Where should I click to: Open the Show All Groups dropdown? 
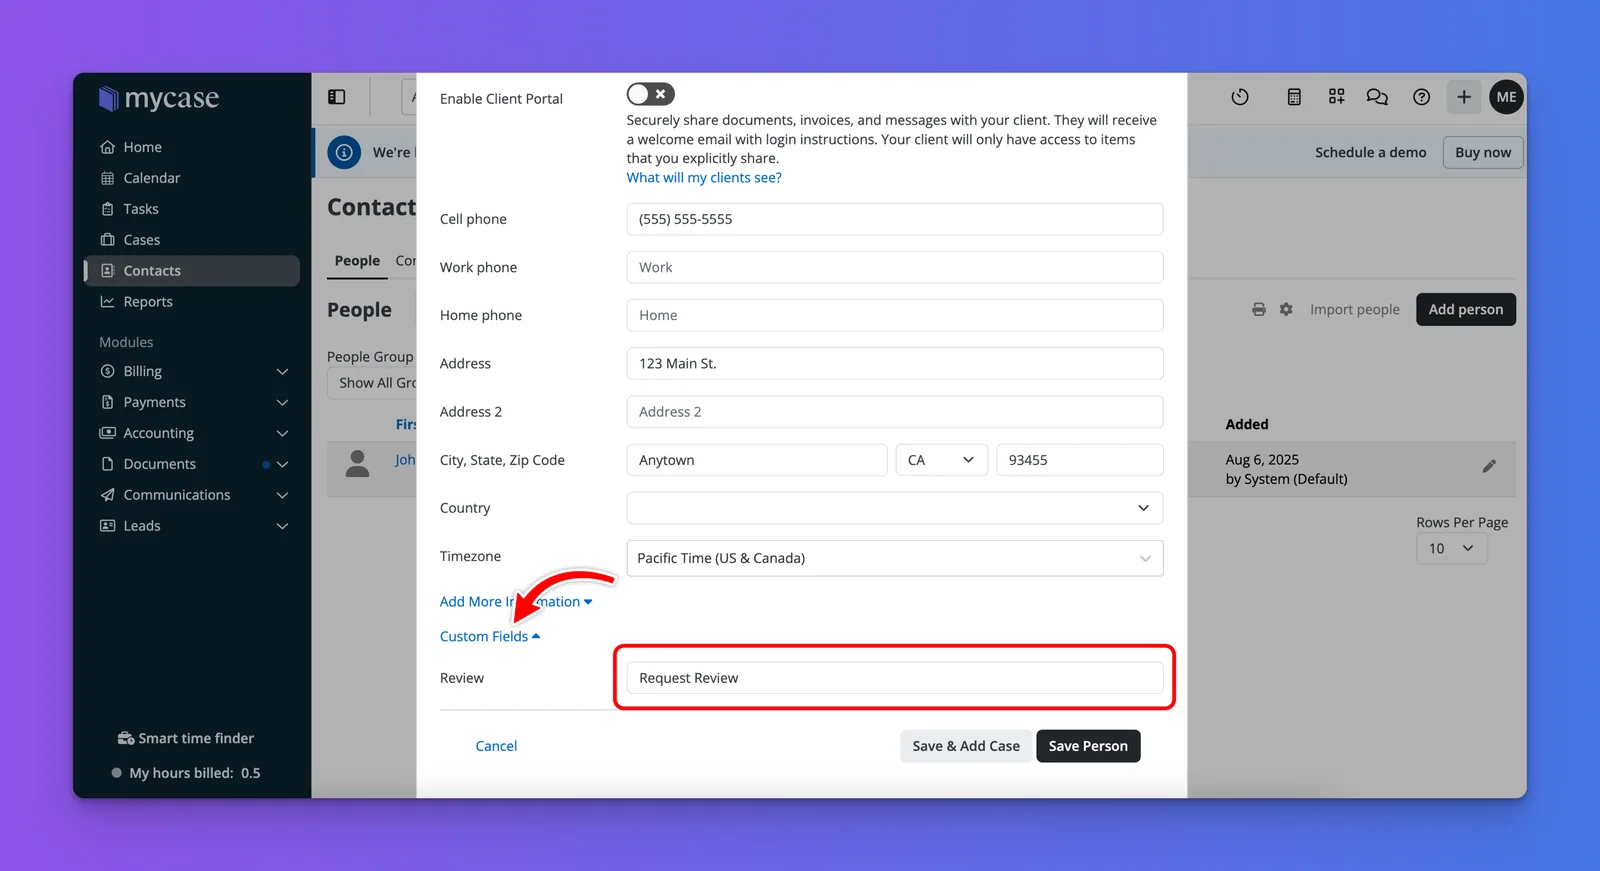point(372,383)
